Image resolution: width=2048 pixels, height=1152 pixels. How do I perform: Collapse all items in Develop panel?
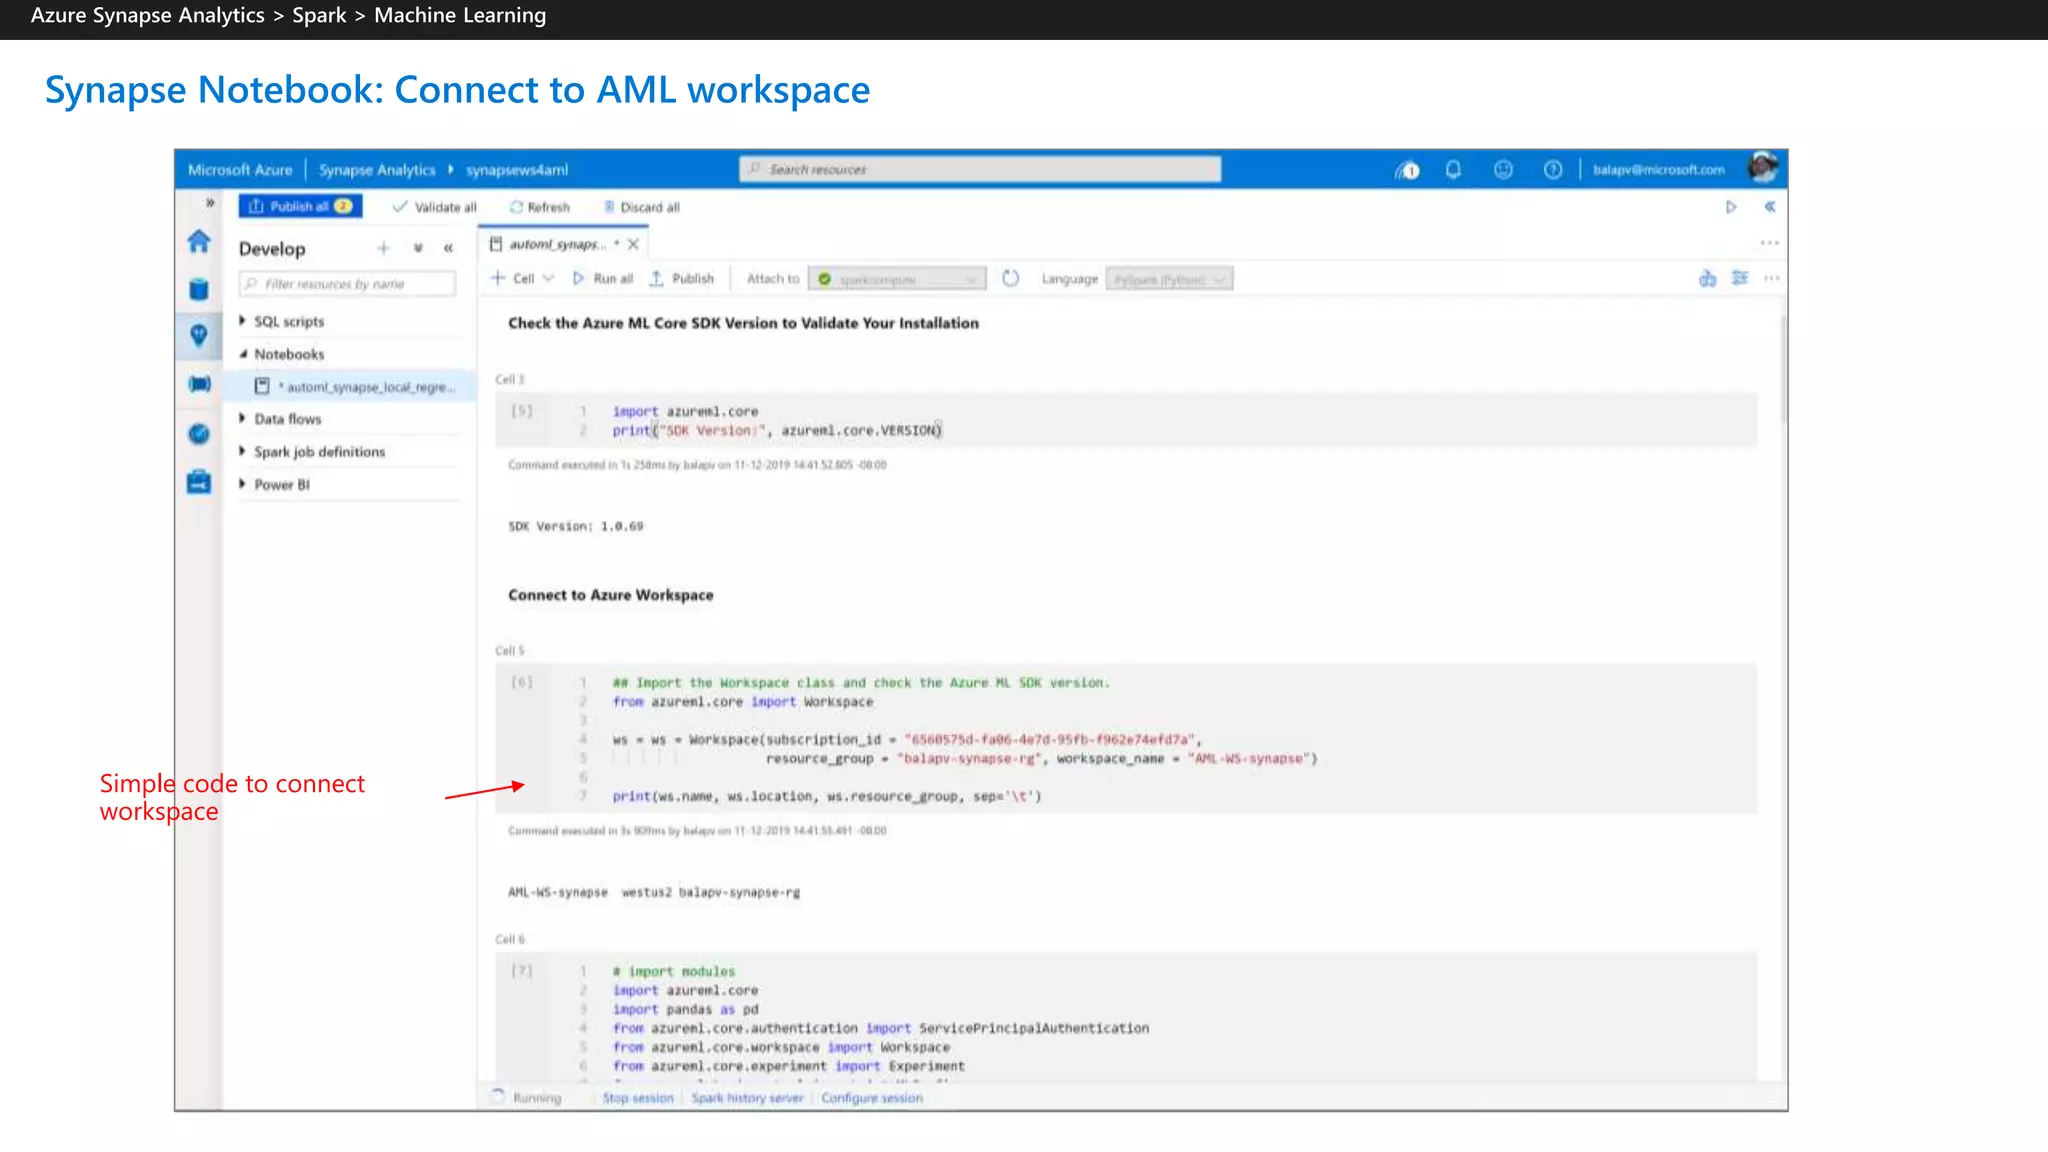click(x=418, y=248)
